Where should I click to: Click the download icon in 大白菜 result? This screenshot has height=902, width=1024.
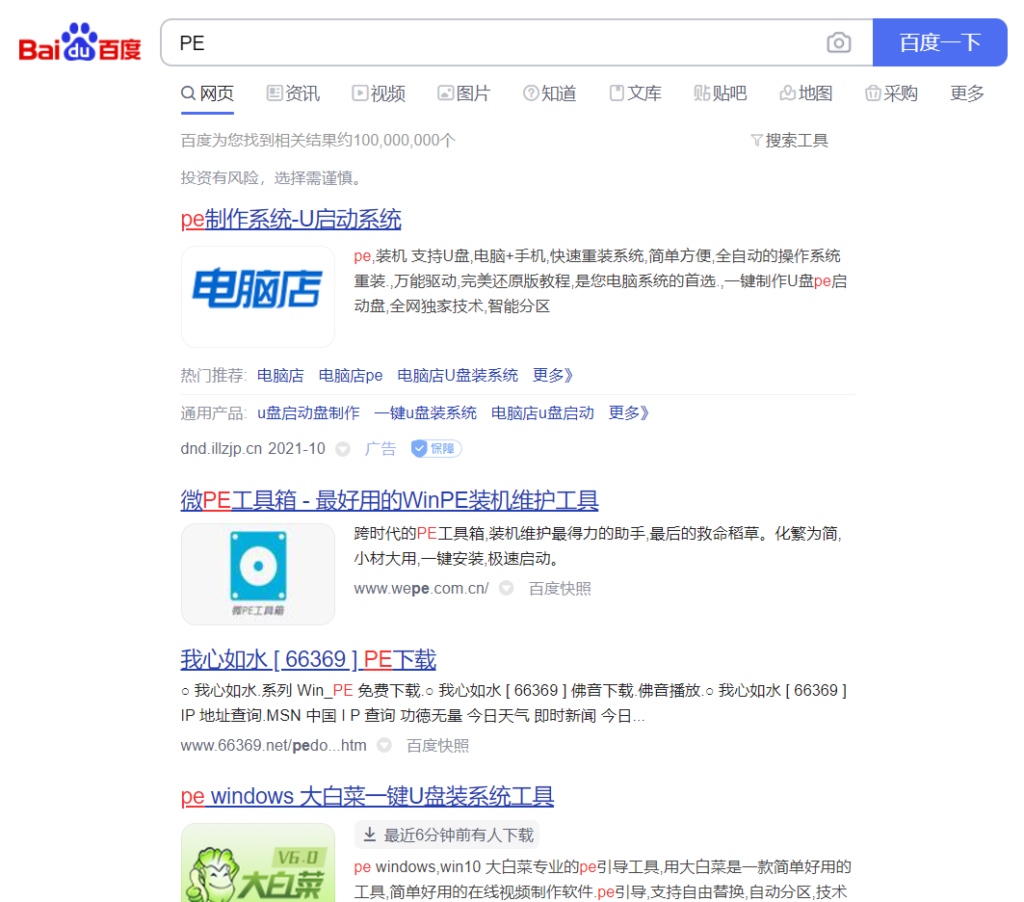[370, 835]
